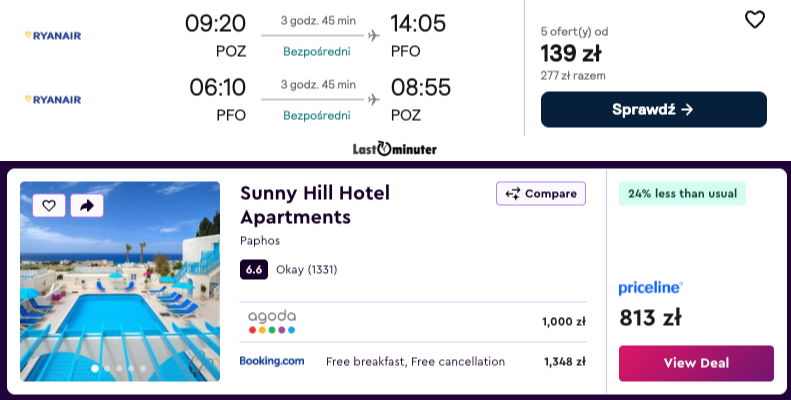Click the 6.6 rating badge

pyautogui.click(x=254, y=269)
